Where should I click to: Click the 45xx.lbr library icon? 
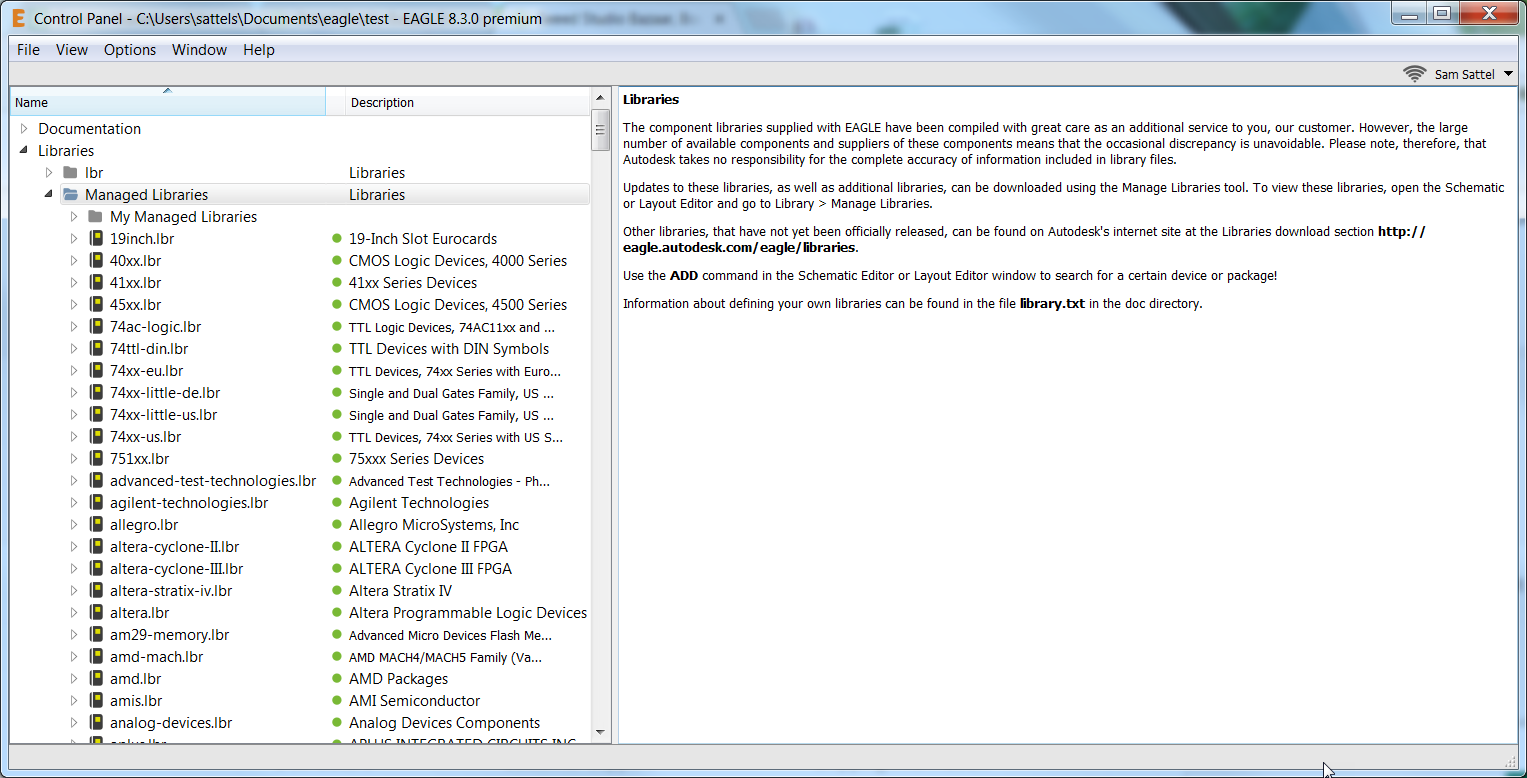click(96, 305)
